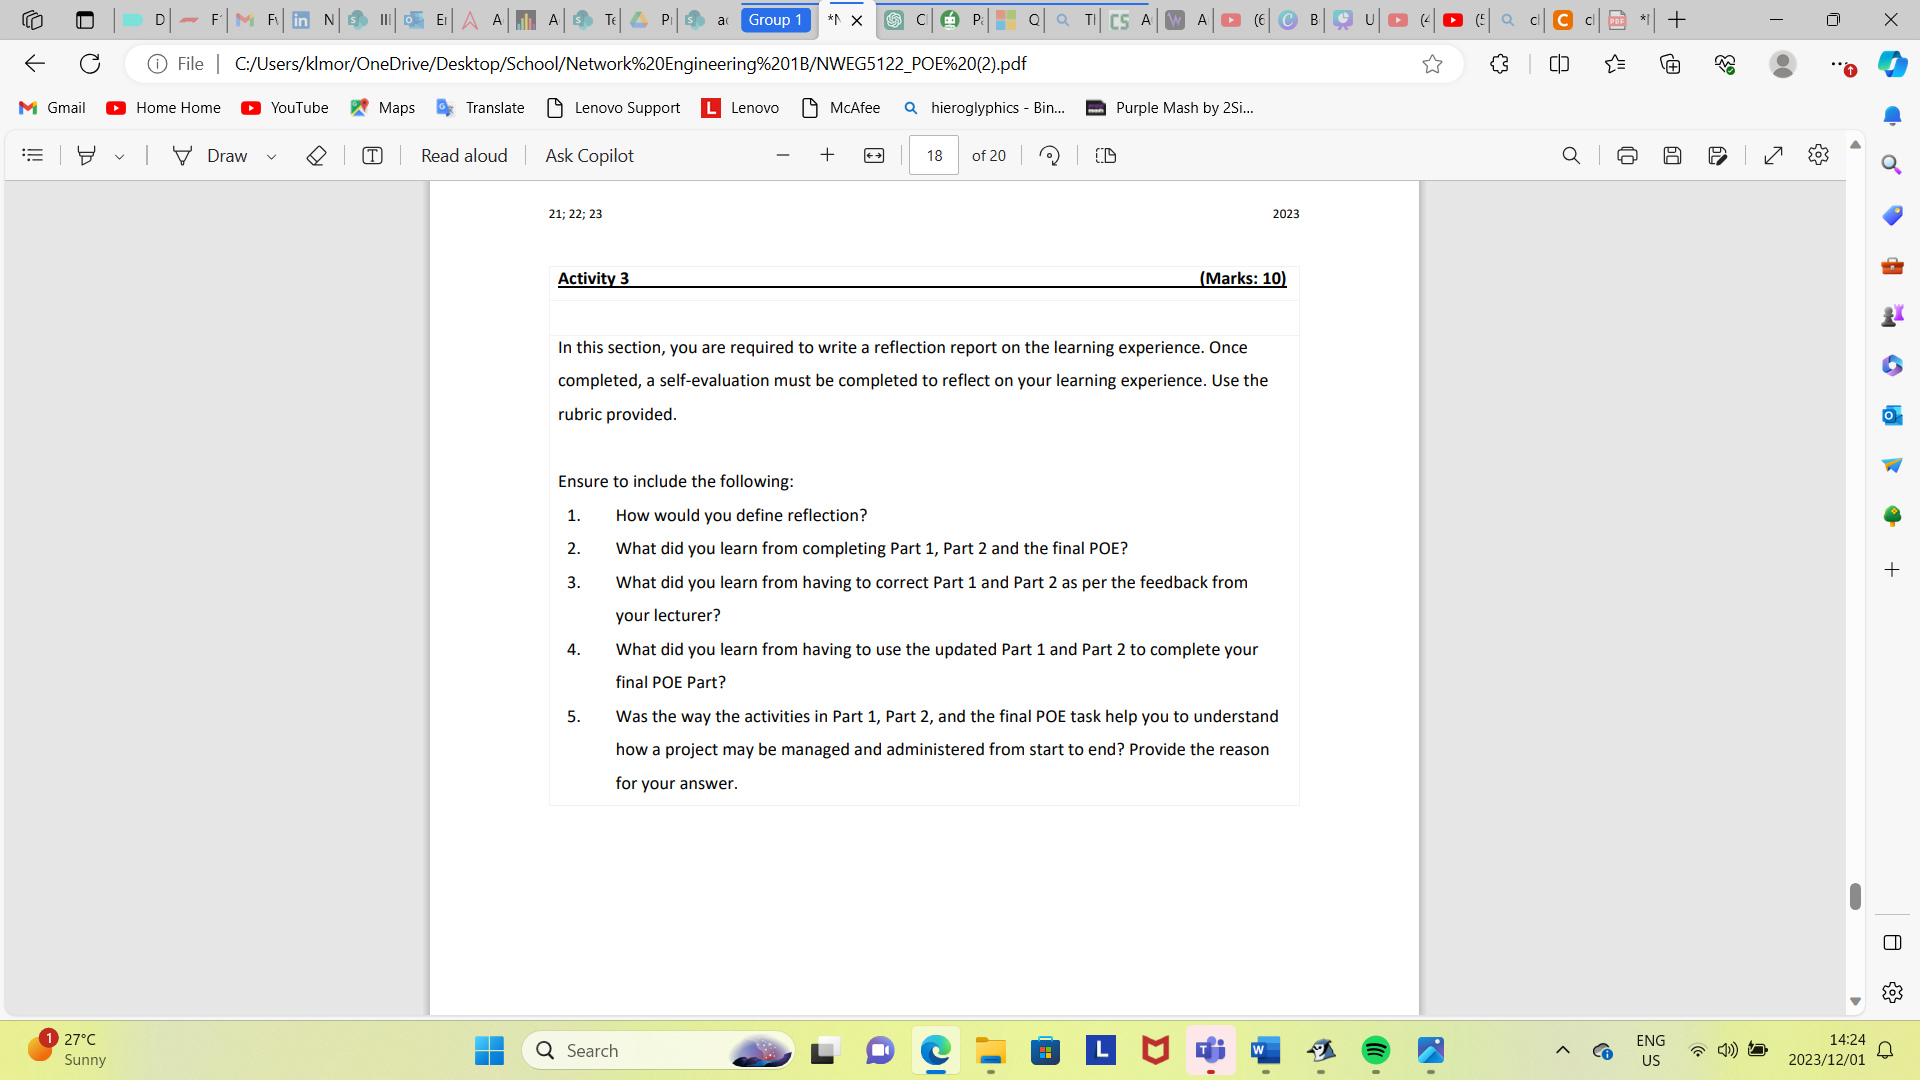This screenshot has height=1080, width=1920.
Task: Open the PDF settings menu
Action: [x=1818, y=155]
